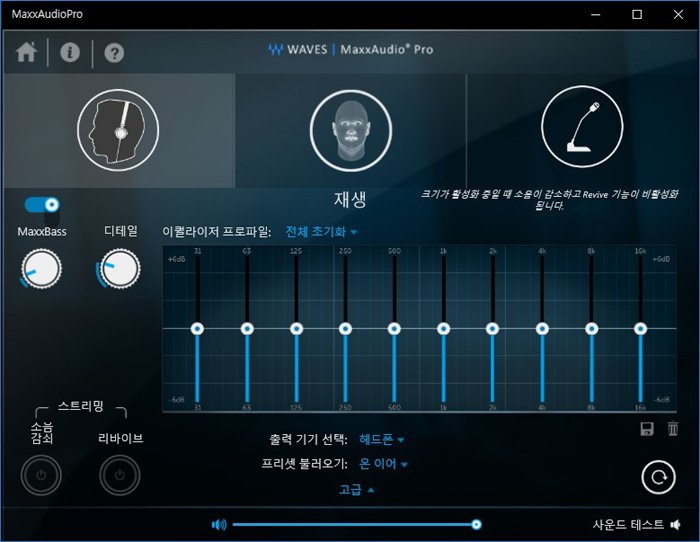Image resolution: width=700 pixels, height=542 pixels.
Task: Click the 재생 playback label
Action: [x=350, y=199]
